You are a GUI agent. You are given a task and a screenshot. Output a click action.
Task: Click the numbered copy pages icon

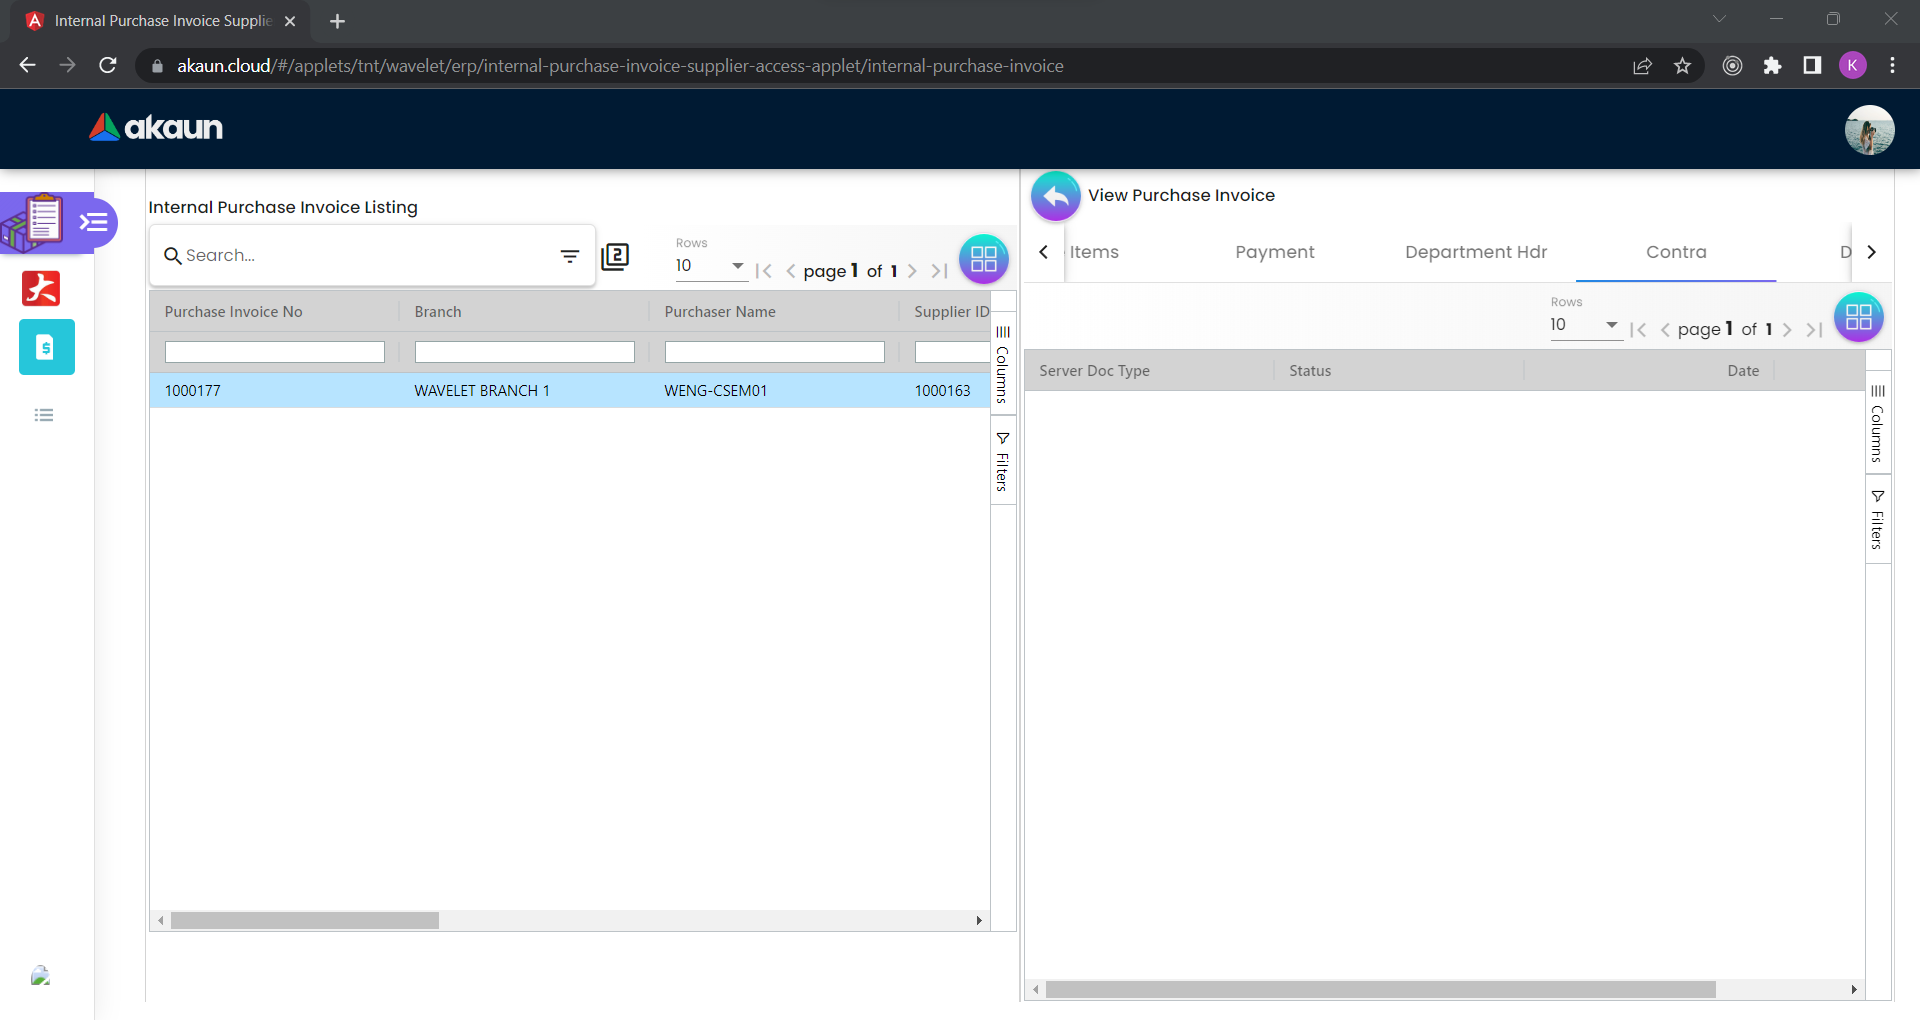pyautogui.click(x=615, y=257)
